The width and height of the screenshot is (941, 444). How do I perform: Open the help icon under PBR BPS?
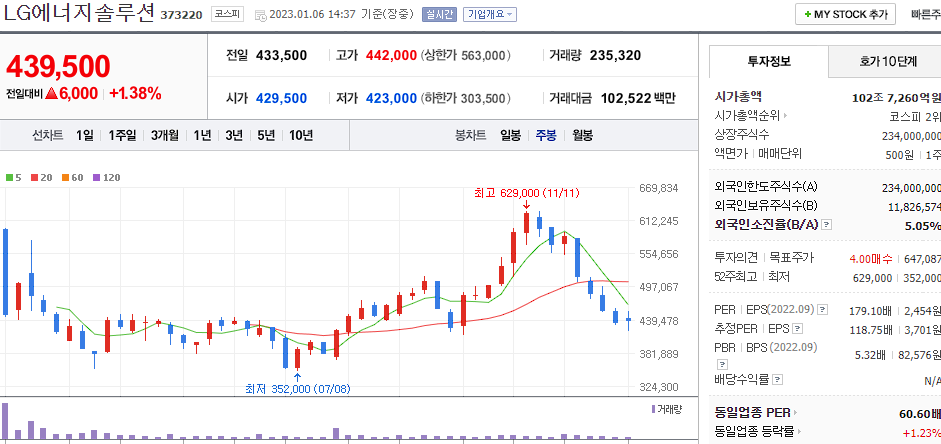pyautogui.click(x=723, y=364)
